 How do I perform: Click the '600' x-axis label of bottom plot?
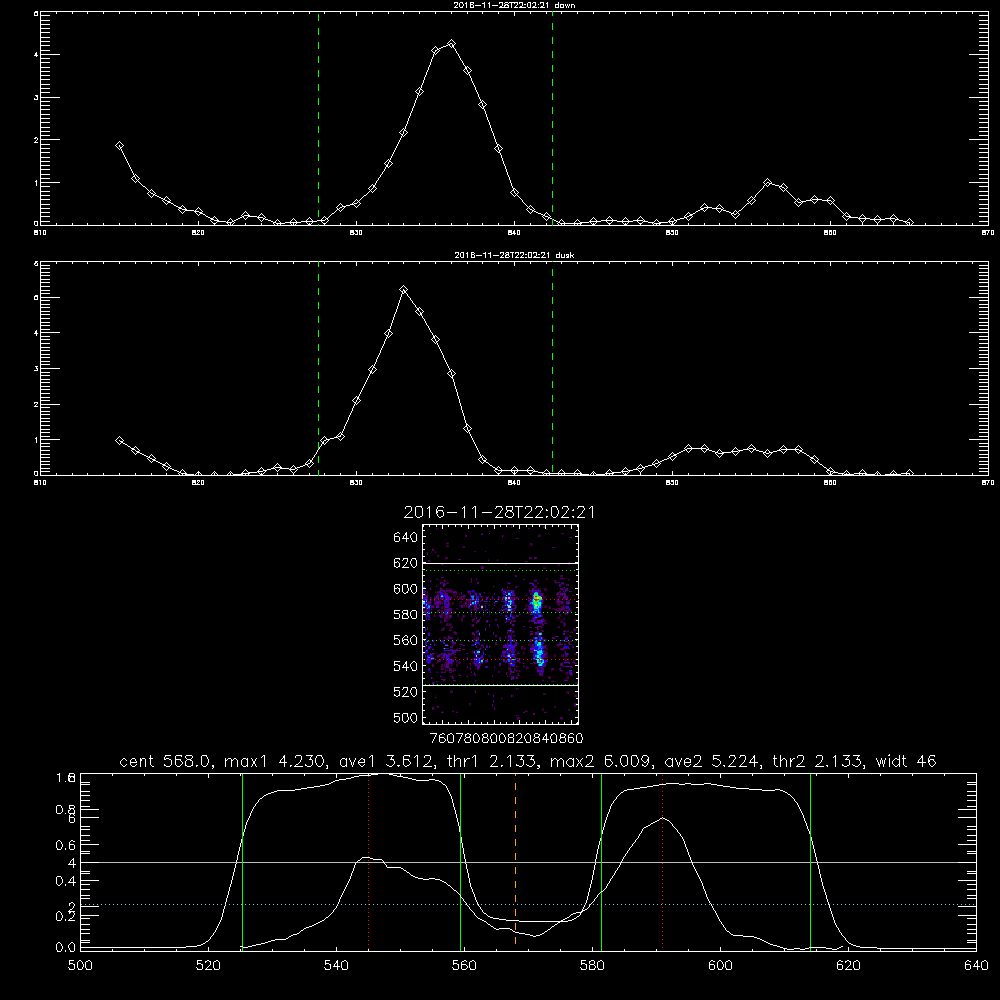tap(720, 966)
